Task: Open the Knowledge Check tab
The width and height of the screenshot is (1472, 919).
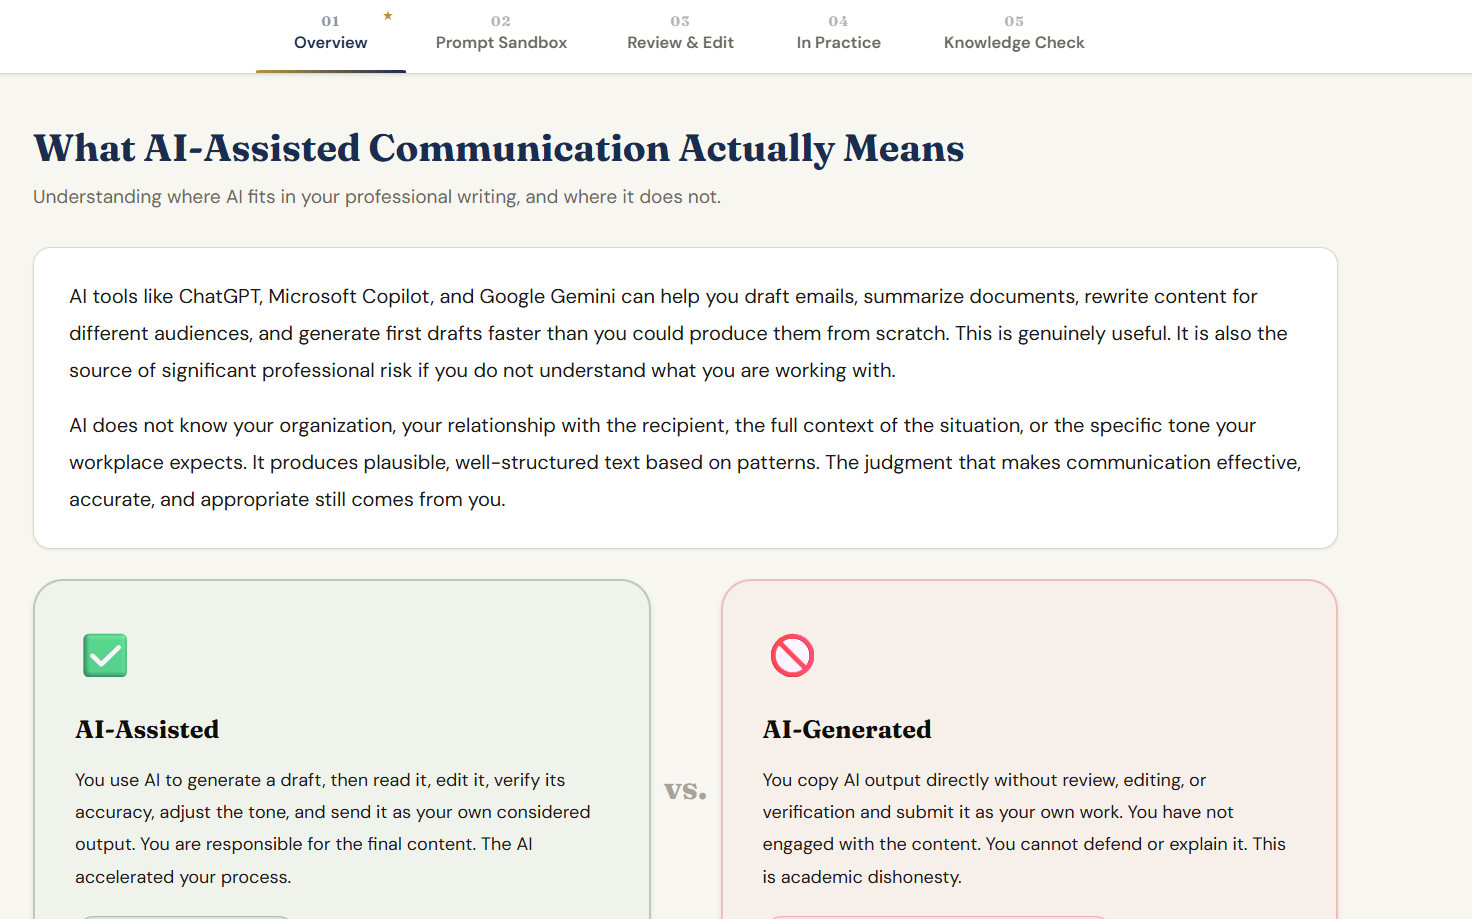Action: [1014, 35]
